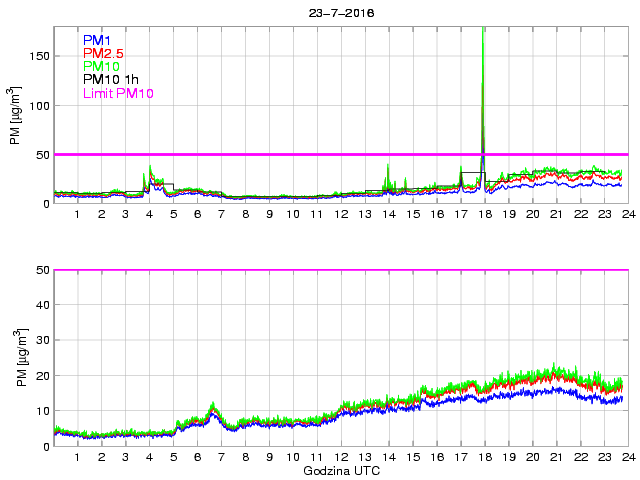
Task: Click the magenta limit line in lower chart
Action: click(x=341, y=269)
